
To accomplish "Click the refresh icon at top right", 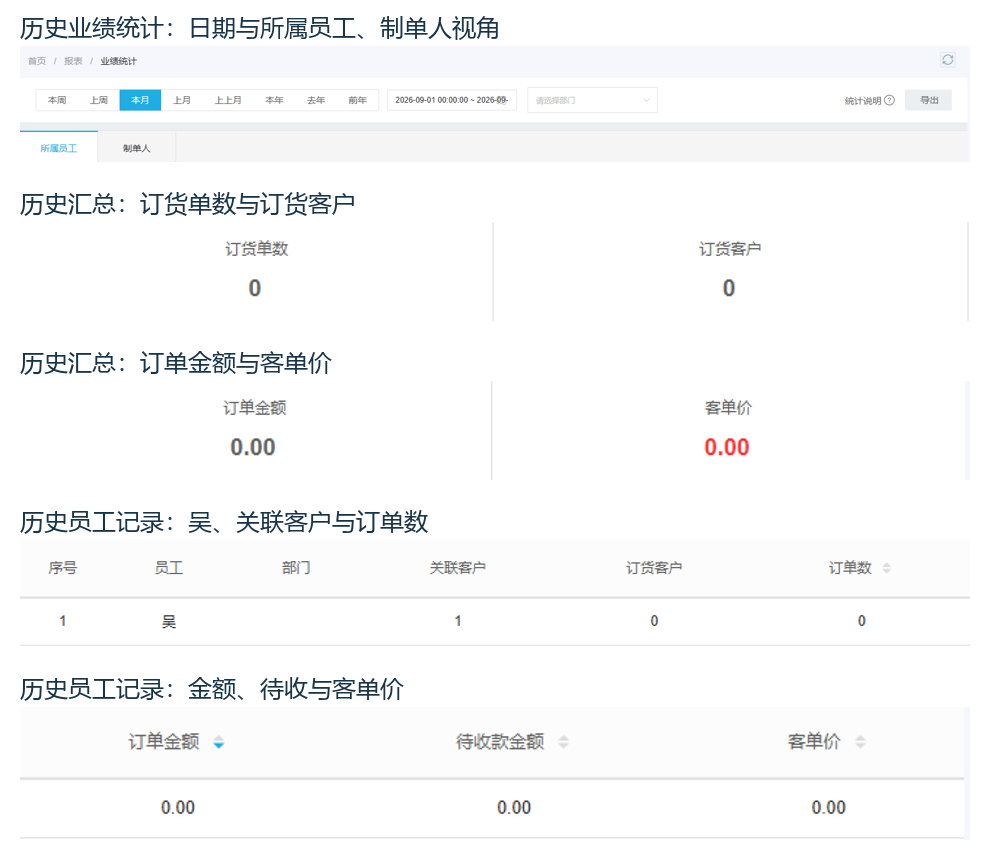I will pyautogui.click(x=947, y=60).
